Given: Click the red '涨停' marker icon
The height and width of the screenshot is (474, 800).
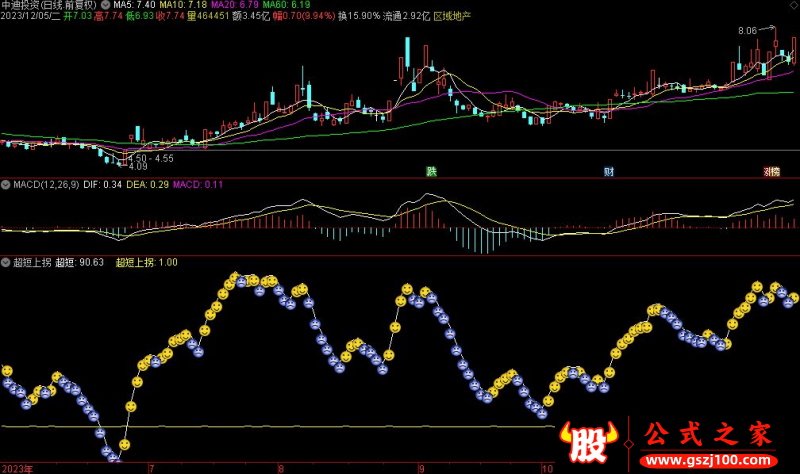Looking at the screenshot, I should 772,172.
